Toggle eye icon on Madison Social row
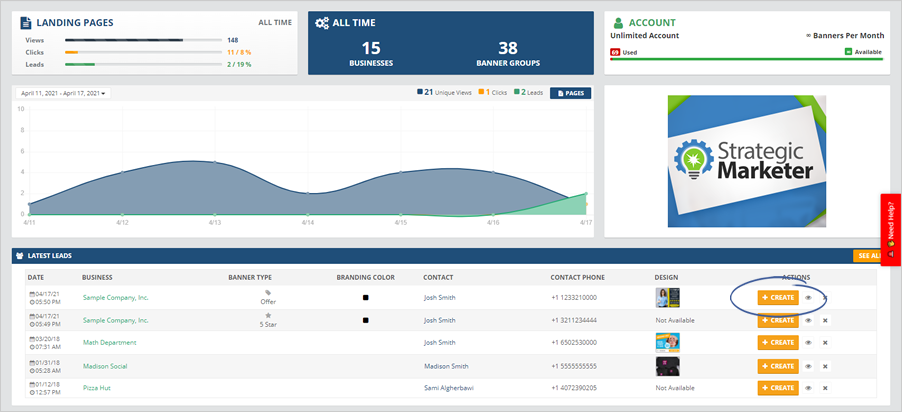The height and width of the screenshot is (412, 902). [x=808, y=366]
